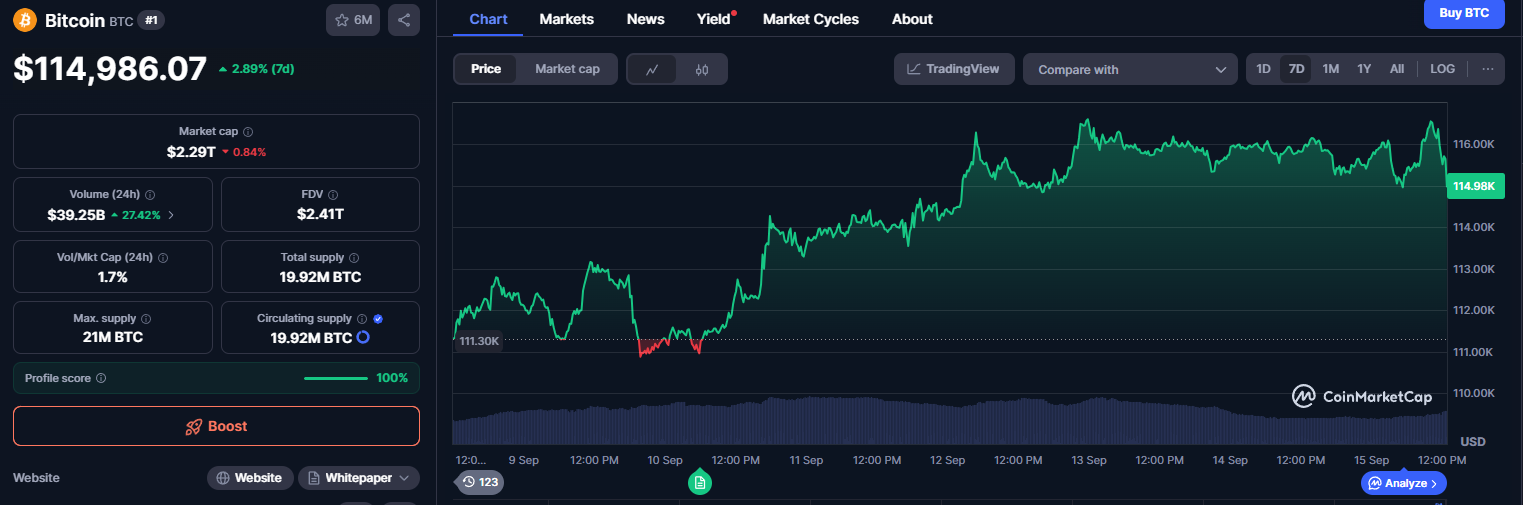1523x505 pixels.
Task: Click the $39.25B volume value
Action: (76, 215)
